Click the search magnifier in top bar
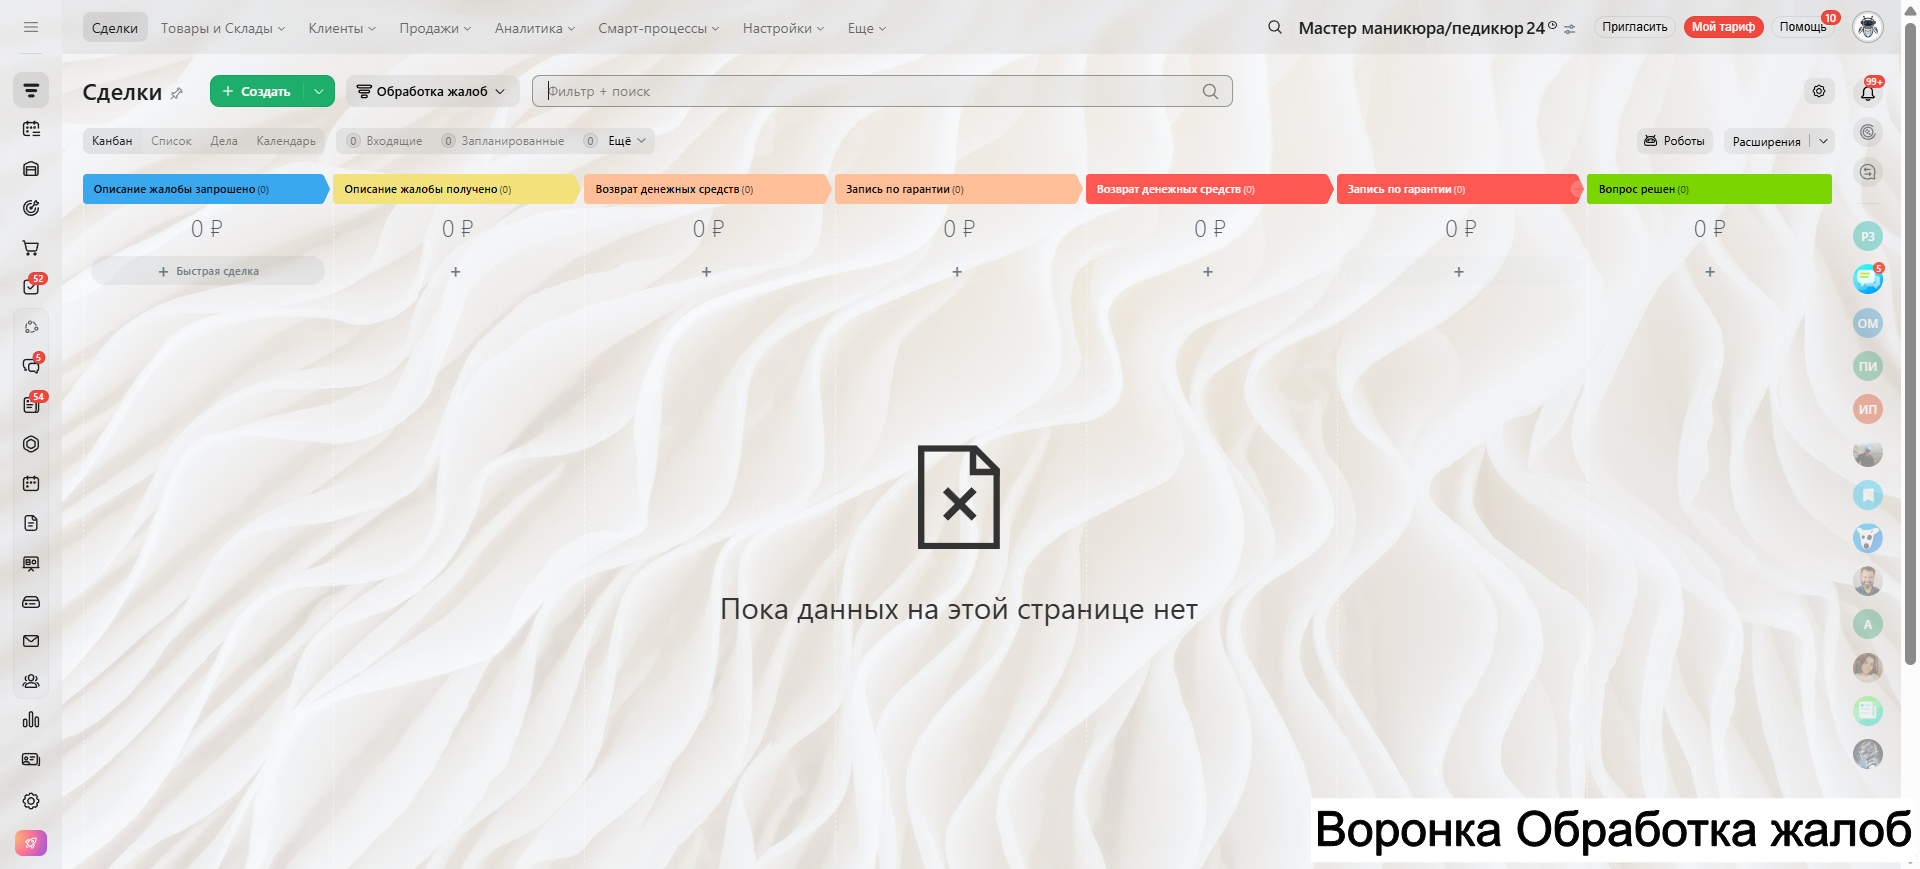 click(1275, 27)
